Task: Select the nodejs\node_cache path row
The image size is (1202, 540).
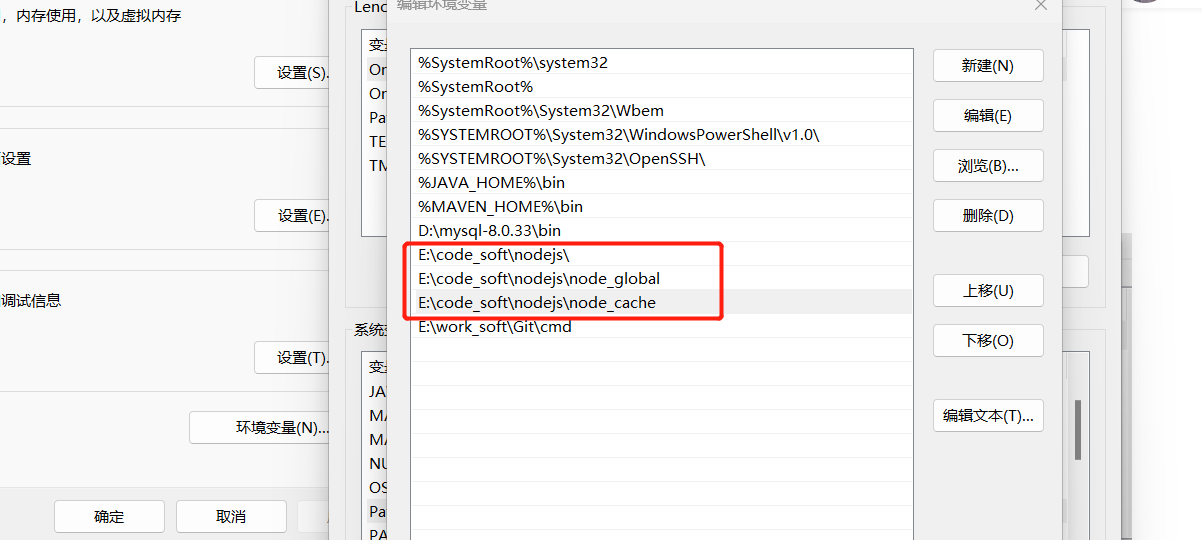Action: (662, 303)
